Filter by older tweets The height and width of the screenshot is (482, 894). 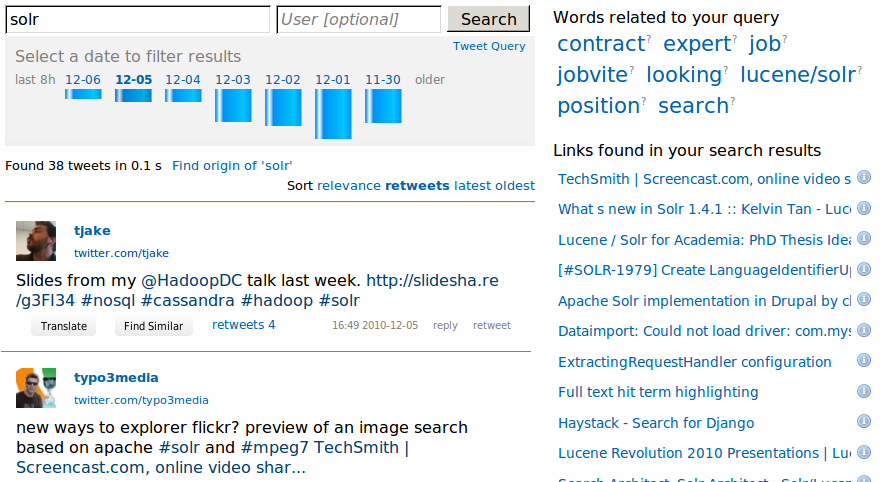[430, 80]
